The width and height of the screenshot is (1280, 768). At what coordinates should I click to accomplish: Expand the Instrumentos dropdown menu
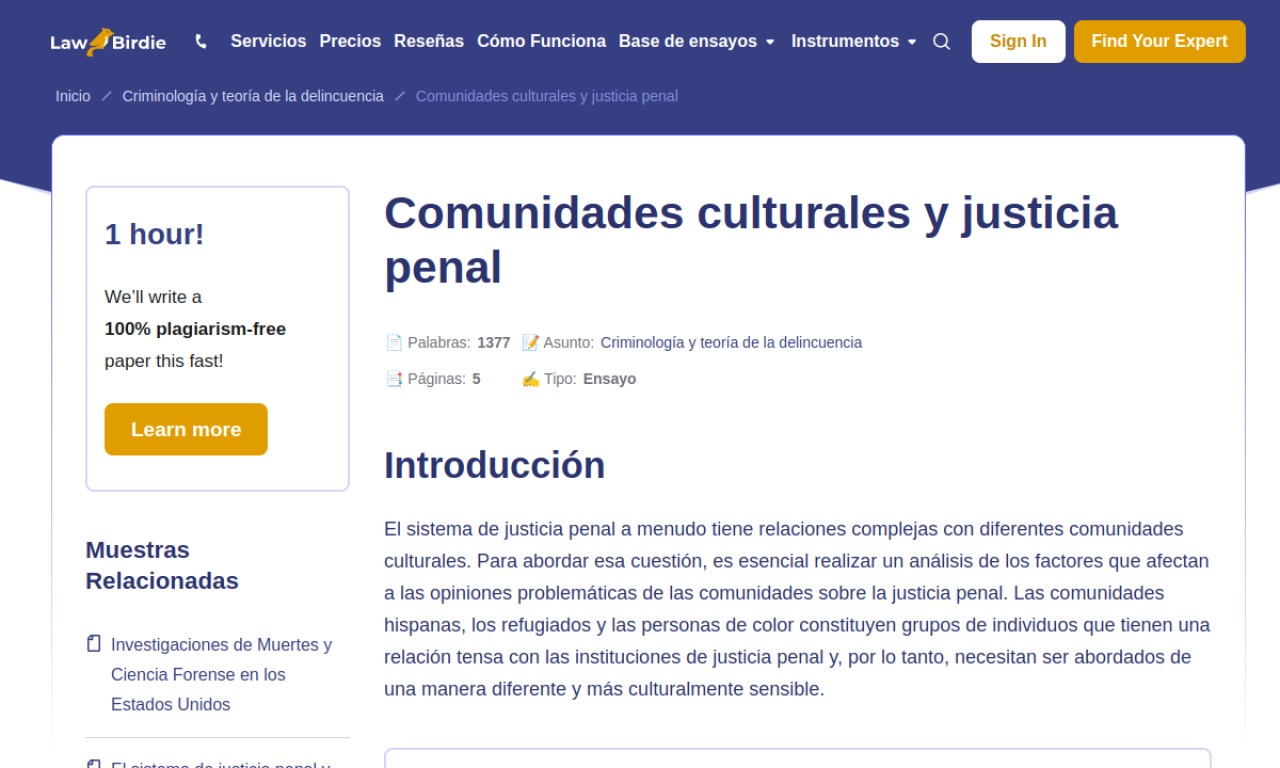(x=854, y=41)
